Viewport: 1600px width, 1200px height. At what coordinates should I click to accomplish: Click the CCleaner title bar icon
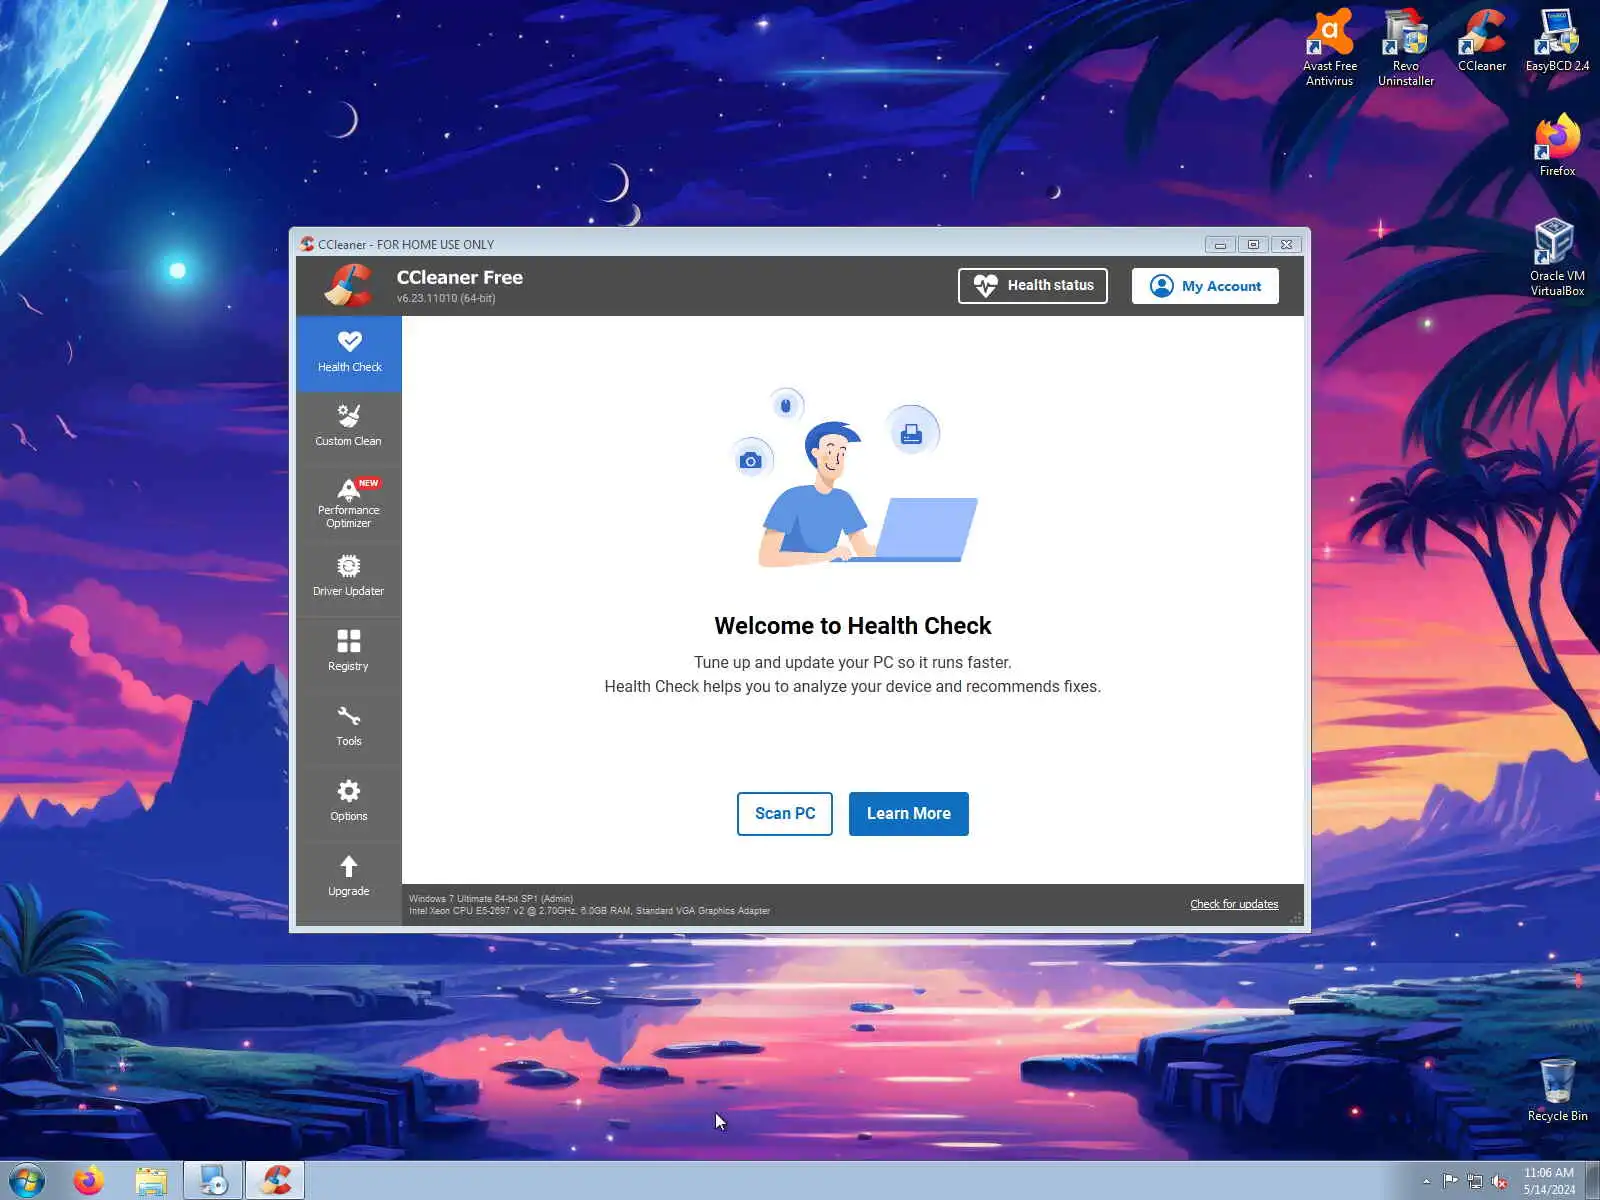pos(307,244)
